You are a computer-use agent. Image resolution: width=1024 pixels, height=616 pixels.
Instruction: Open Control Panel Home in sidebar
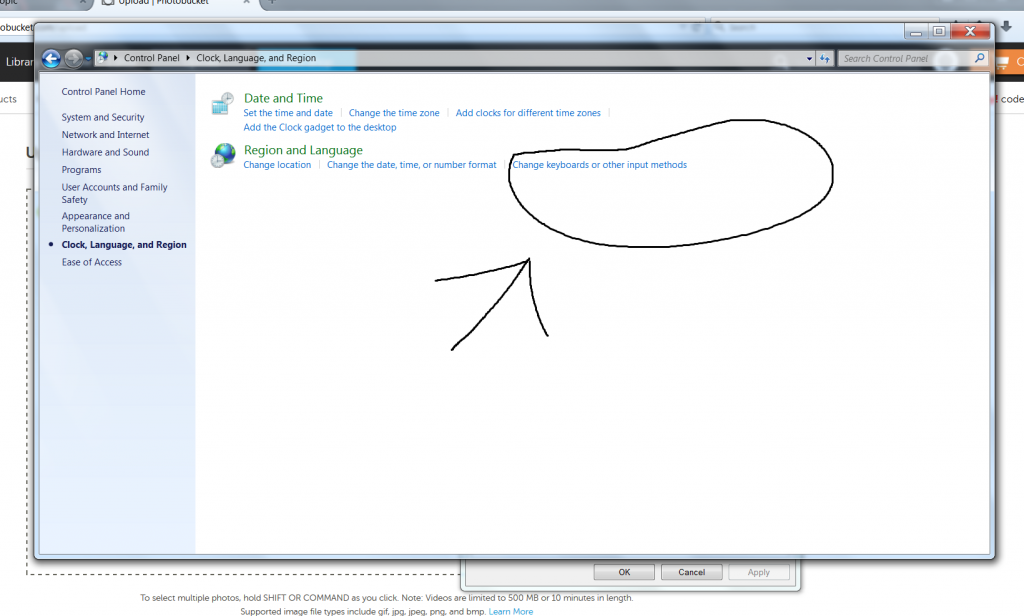tap(103, 92)
